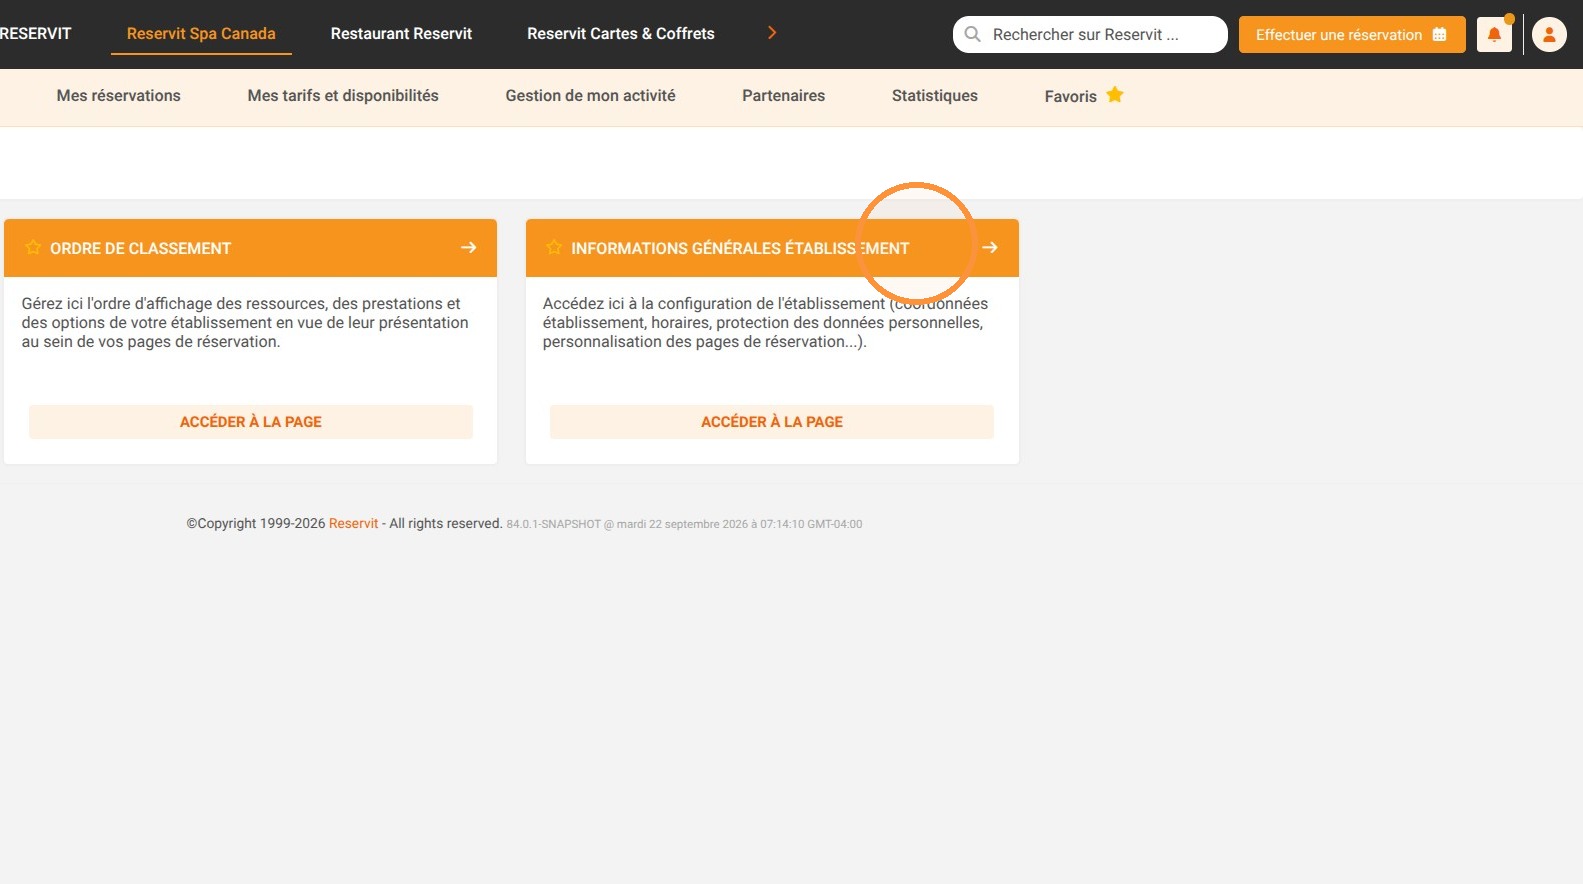Click the gold star next to Favoris
The width and height of the screenshot is (1583, 884).
(x=1115, y=95)
